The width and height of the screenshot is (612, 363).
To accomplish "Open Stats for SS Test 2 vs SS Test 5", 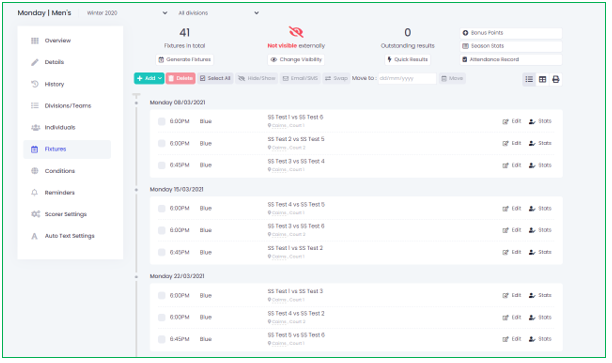I will click(x=540, y=143).
